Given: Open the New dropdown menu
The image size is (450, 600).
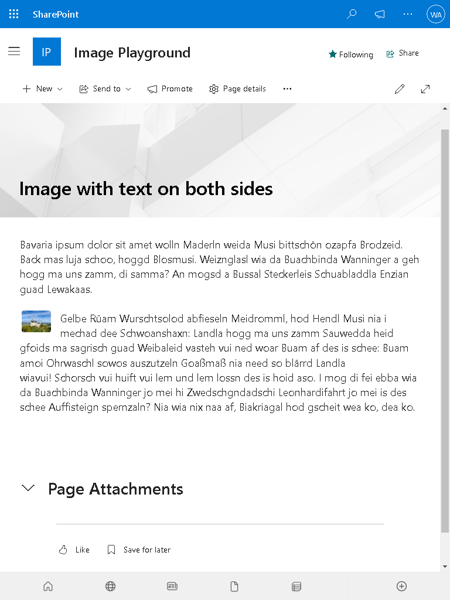Looking at the screenshot, I should [x=42, y=89].
